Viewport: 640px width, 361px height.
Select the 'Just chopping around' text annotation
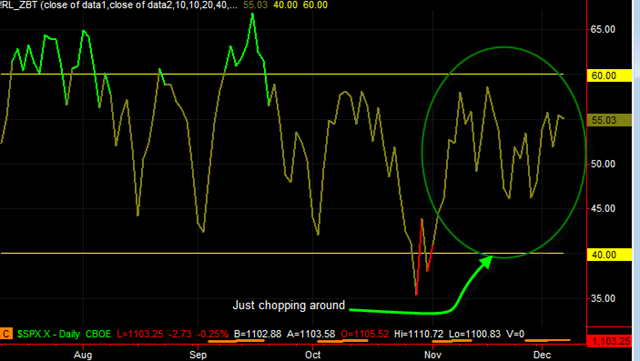pos(289,305)
